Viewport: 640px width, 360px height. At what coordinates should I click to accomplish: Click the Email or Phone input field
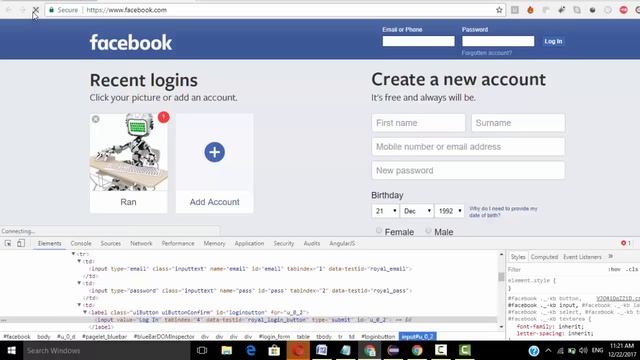pos(418,41)
